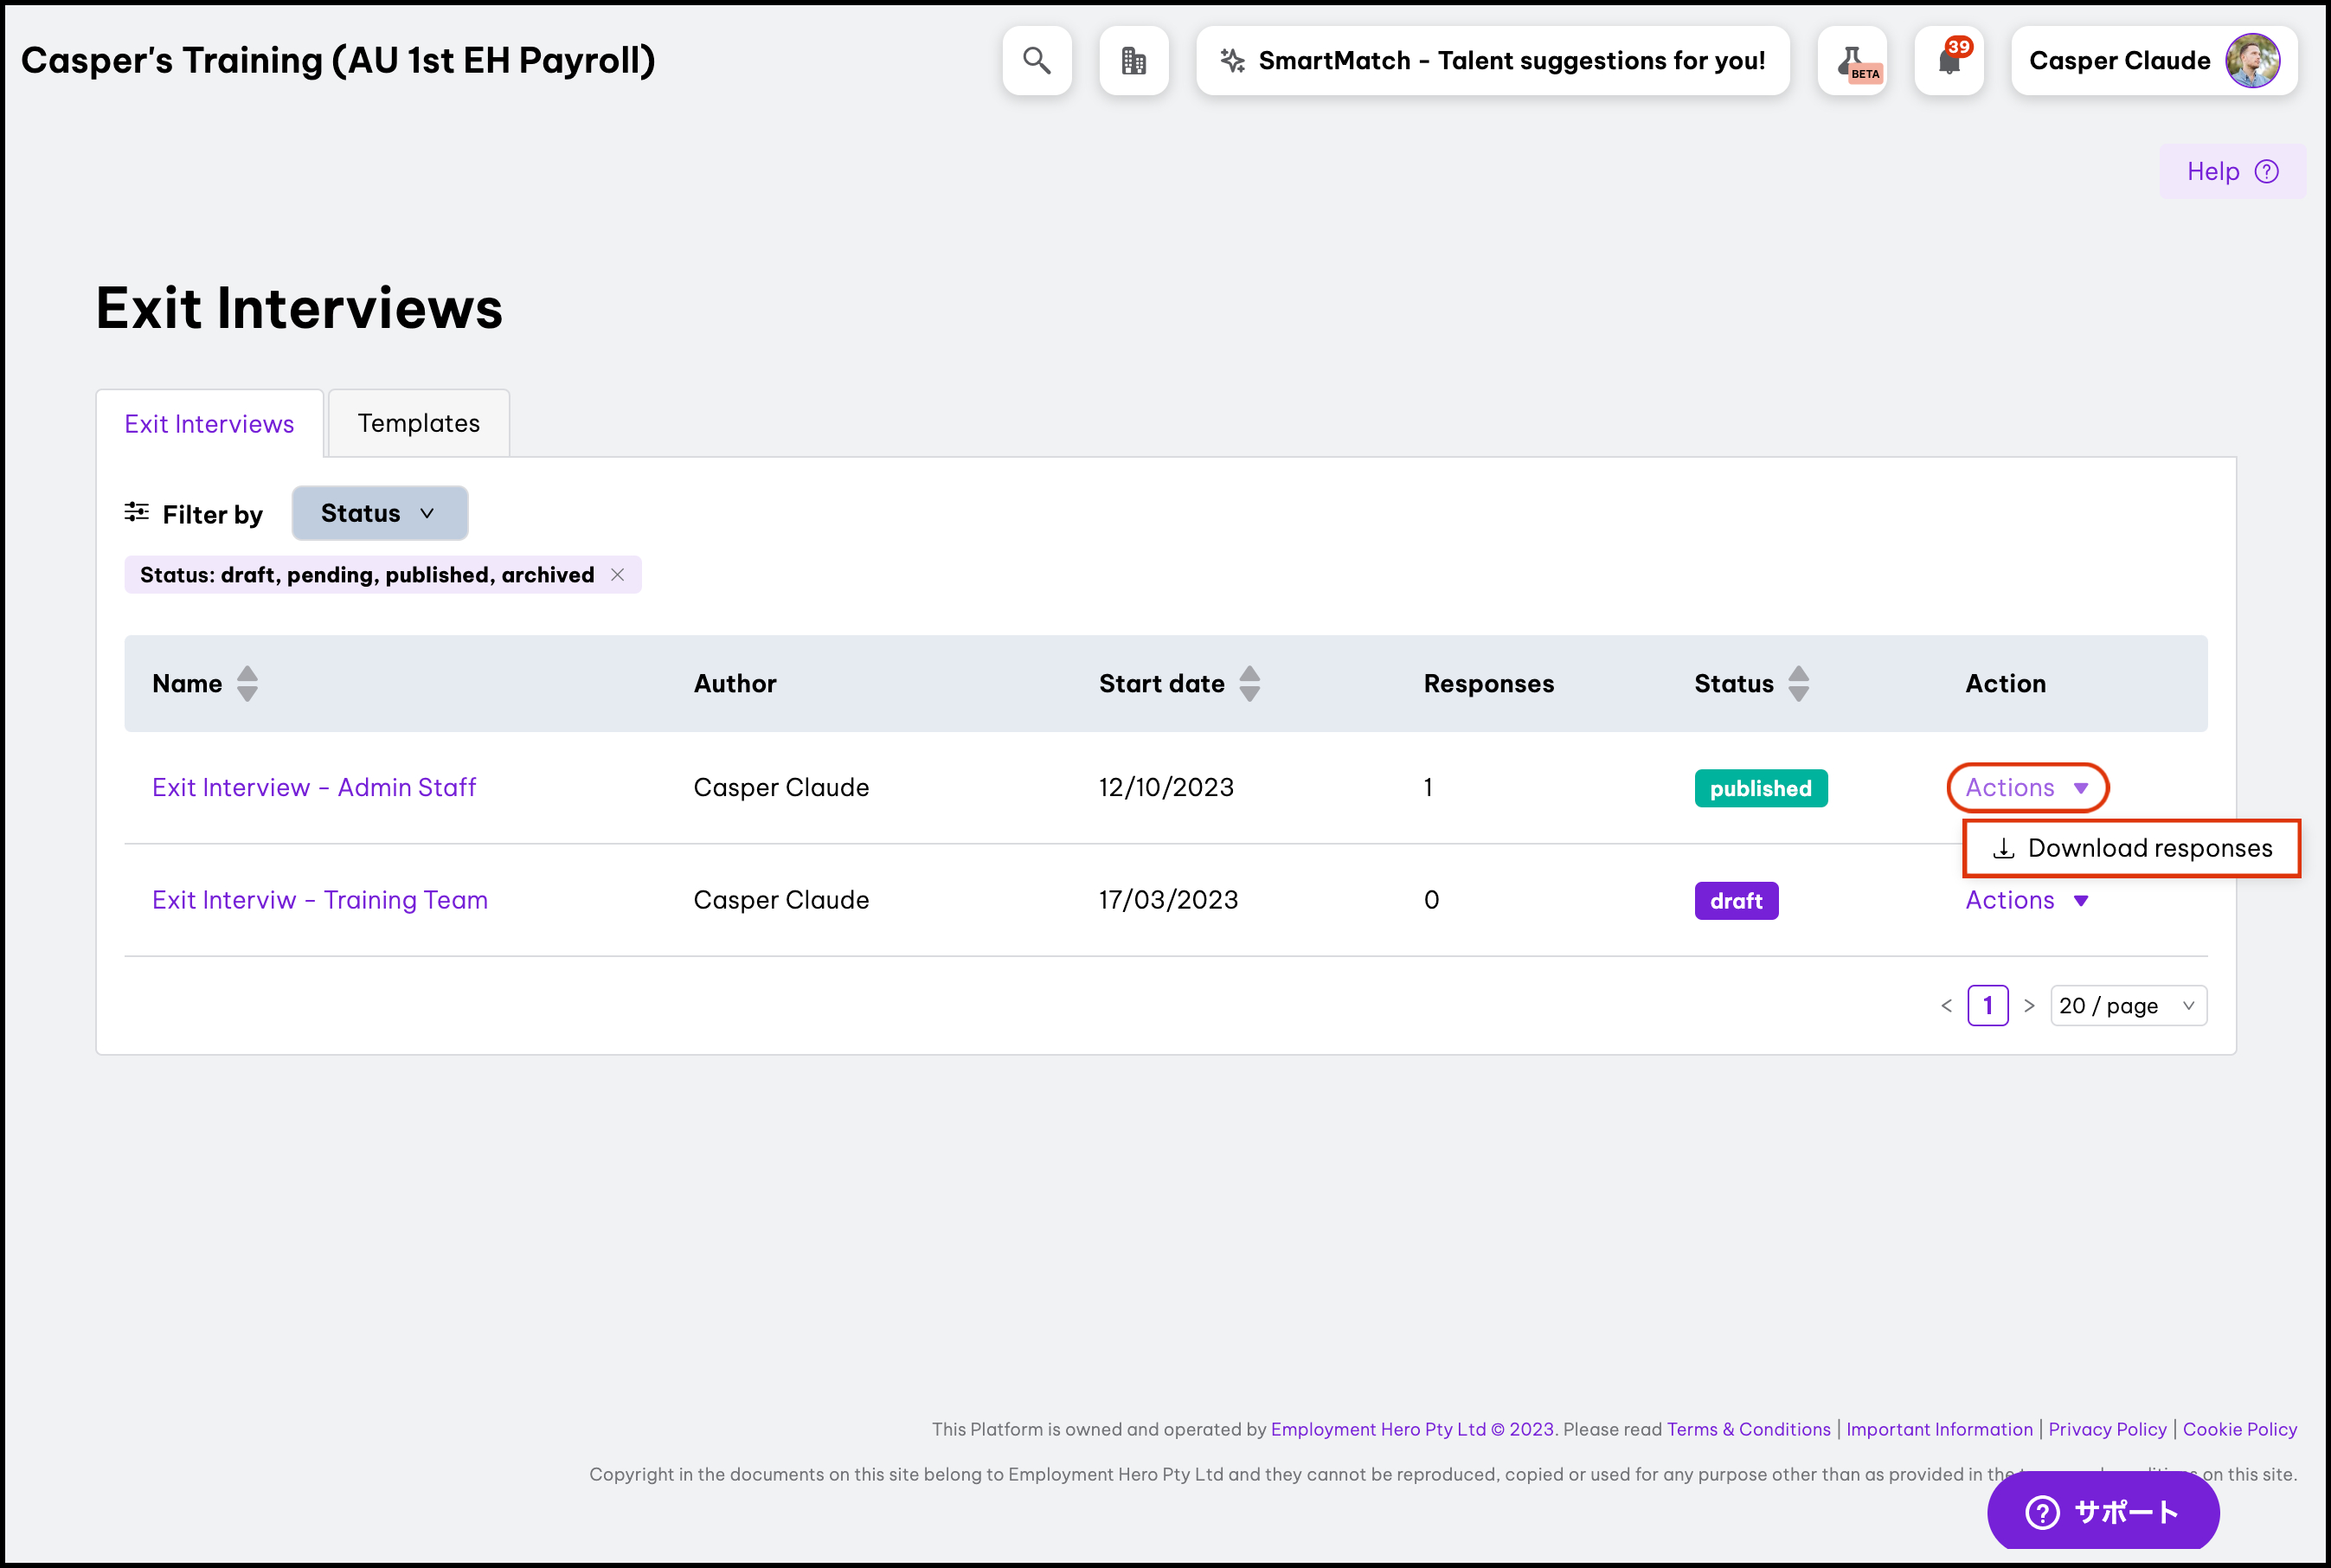Click the Help button
Viewport: 2331px width, 1568px height.
(2231, 172)
